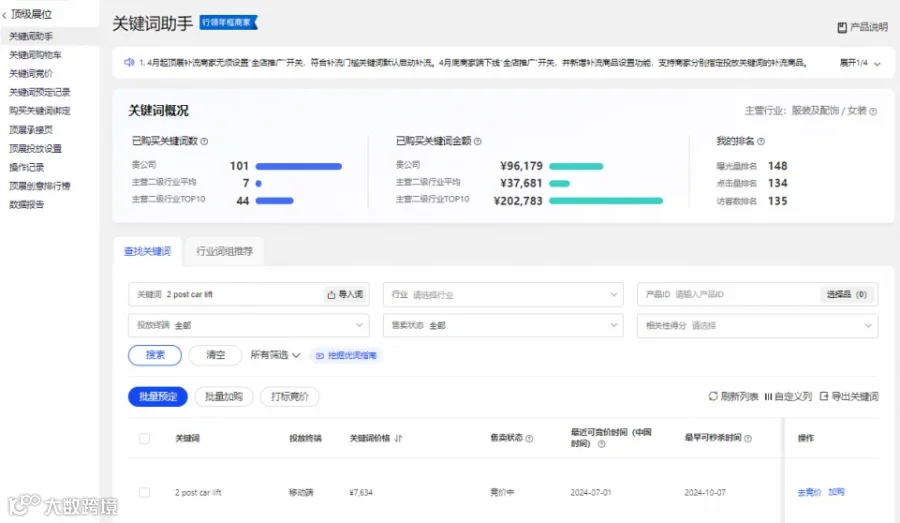The width and height of the screenshot is (900, 523).
Task: Click the 搜索 button
Action: [155, 355]
